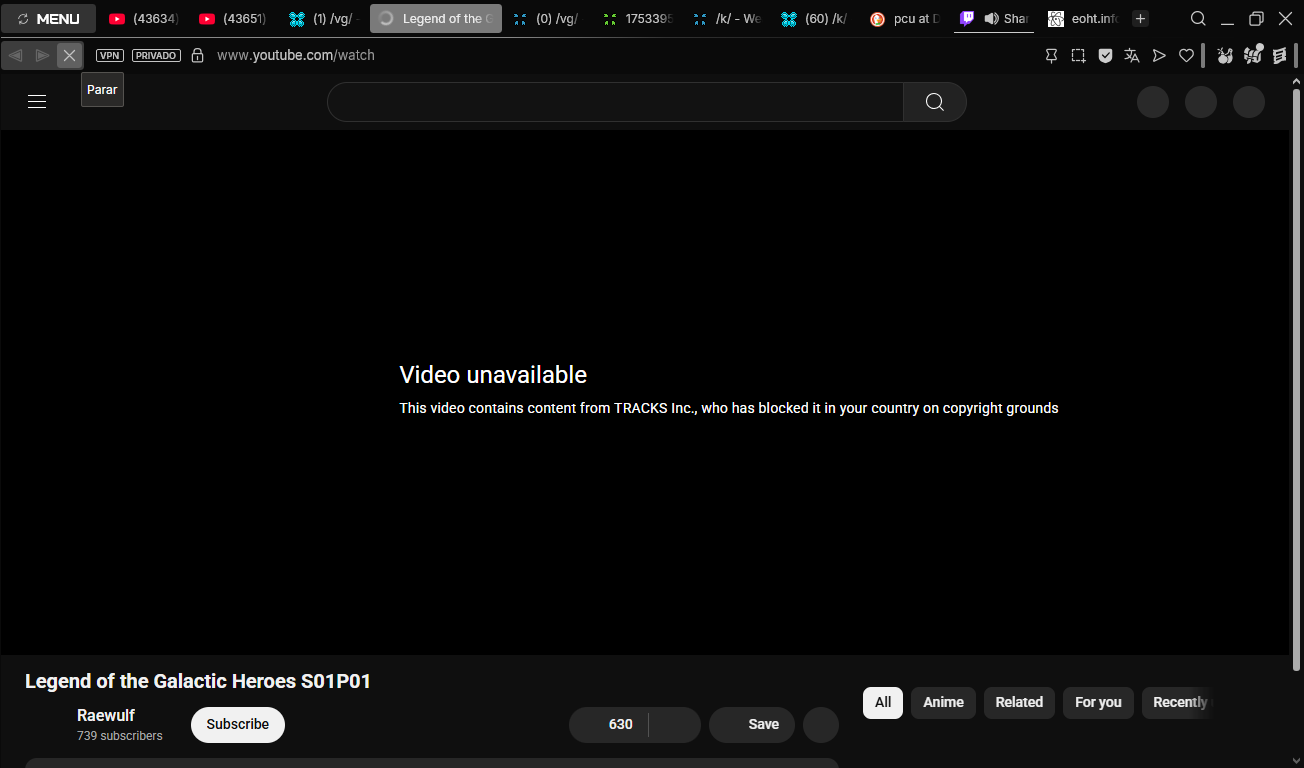Image resolution: width=1304 pixels, height=768 pixels.
Task: Select the Legend of the G… tab
Action: coord(436,19)
